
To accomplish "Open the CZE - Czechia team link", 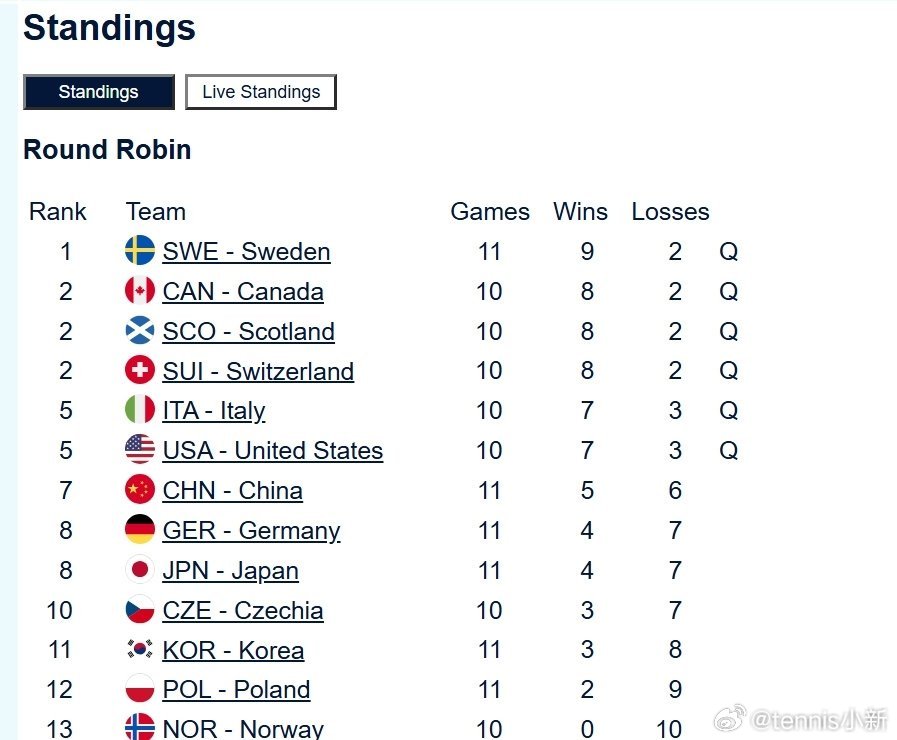I will (243, 611).
